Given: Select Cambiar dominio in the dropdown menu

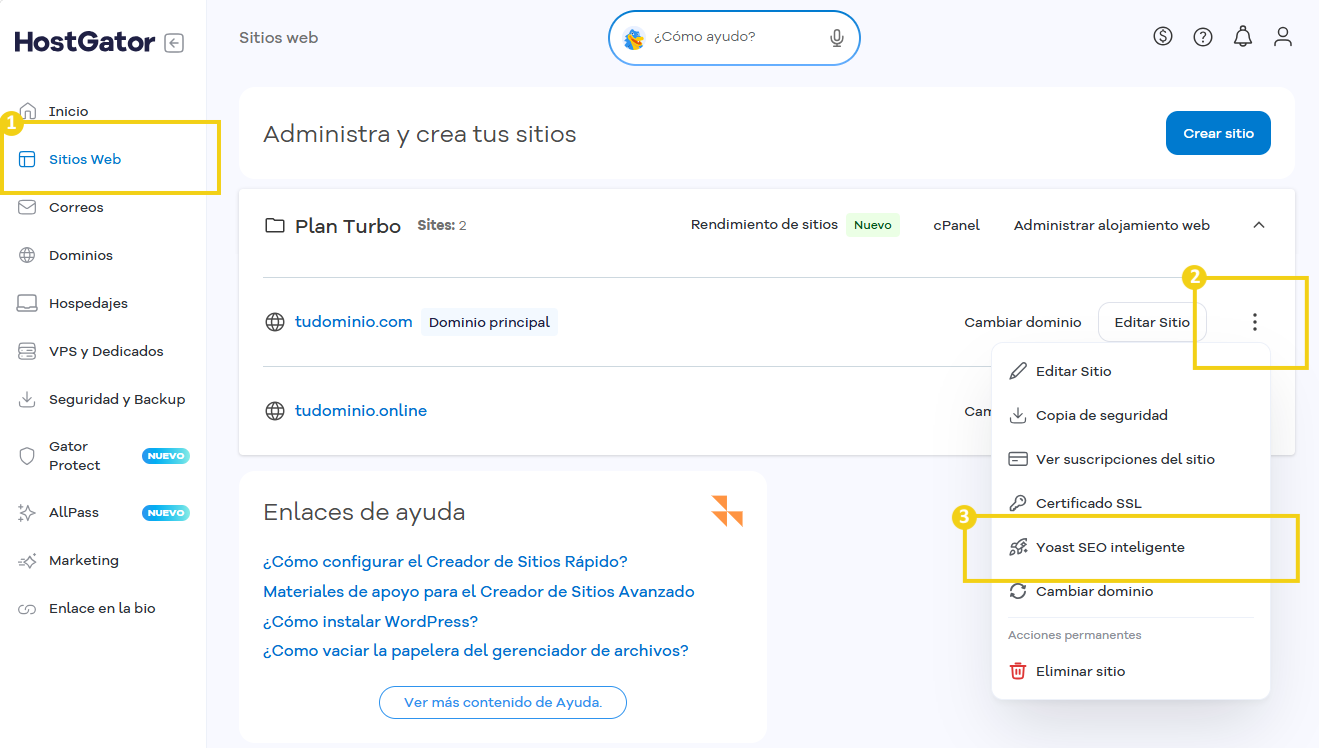Looking at the screenshot, I should [1131, 591].
